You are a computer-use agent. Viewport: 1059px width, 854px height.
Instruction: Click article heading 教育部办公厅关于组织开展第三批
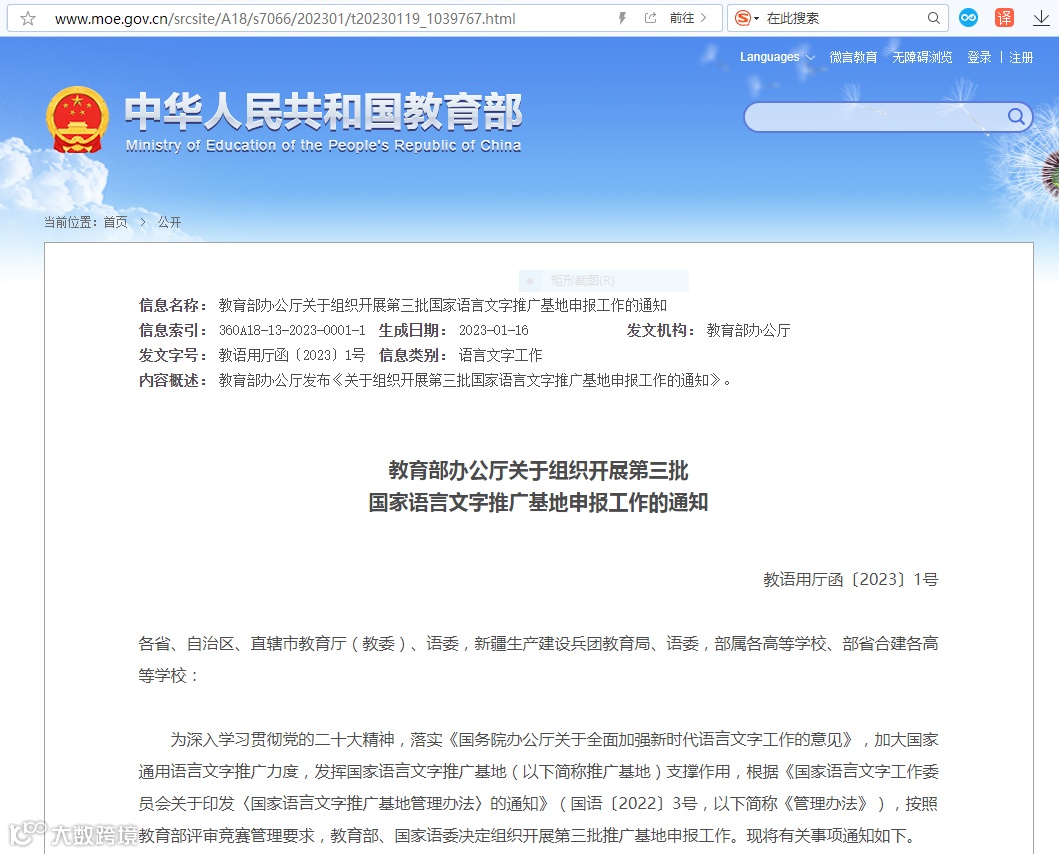click(x=538, y=470)
